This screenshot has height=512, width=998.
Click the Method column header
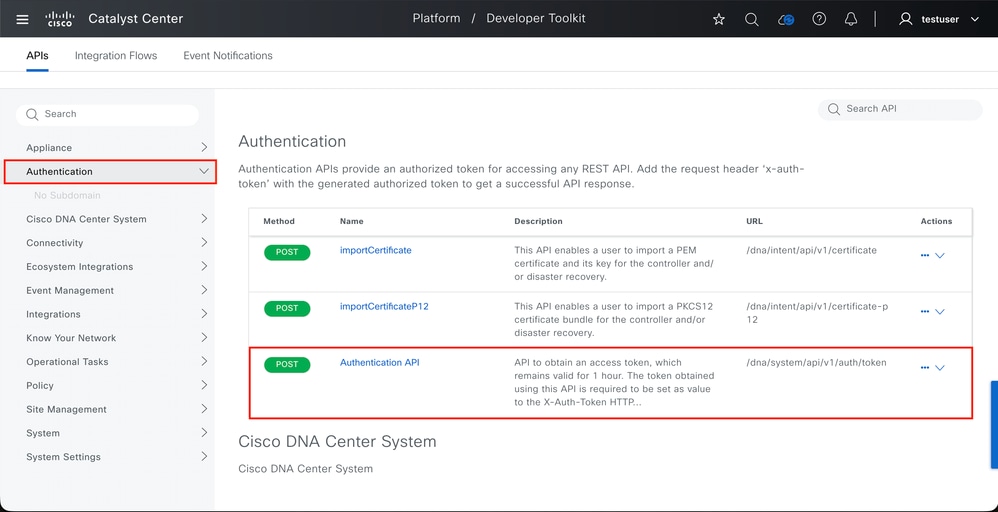tap(279, 221)
